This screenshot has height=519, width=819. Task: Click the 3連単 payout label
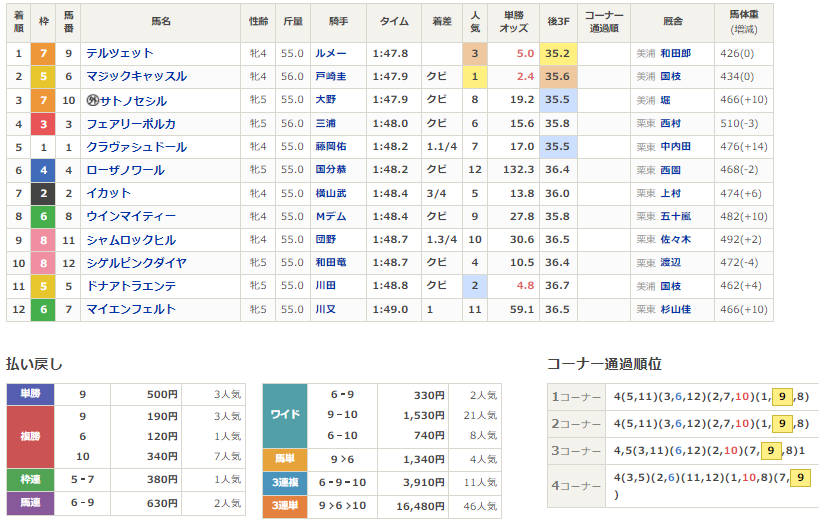[x=285, y=505]
